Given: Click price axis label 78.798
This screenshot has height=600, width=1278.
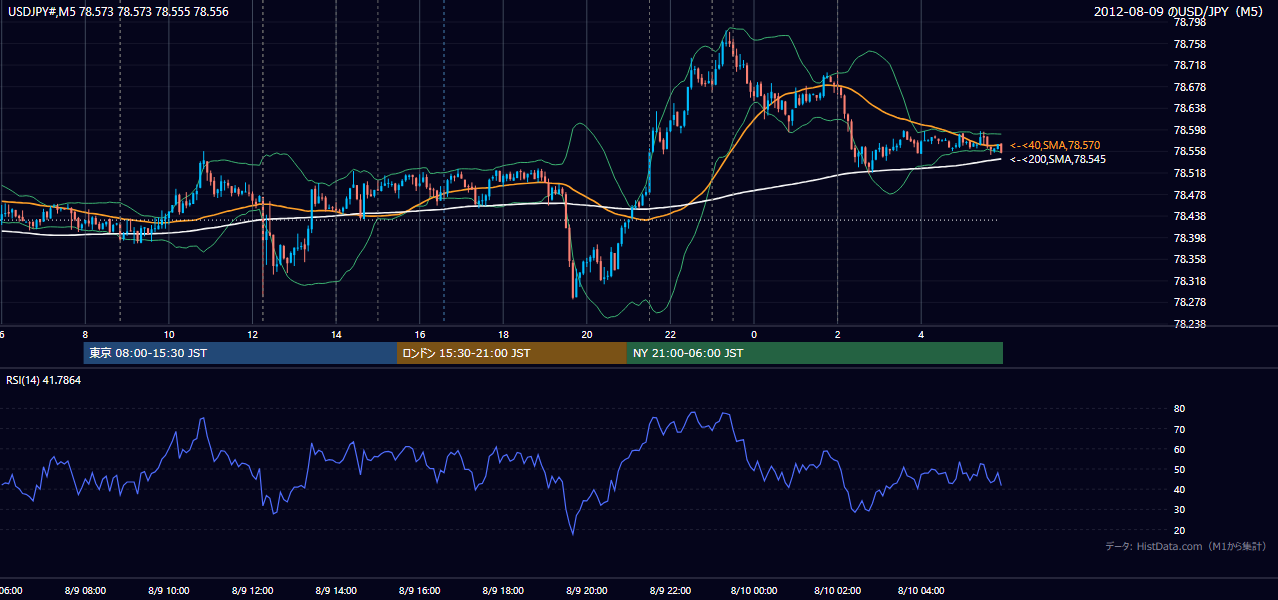Looking at the screenshot, I should click(x=1190, y=22).
